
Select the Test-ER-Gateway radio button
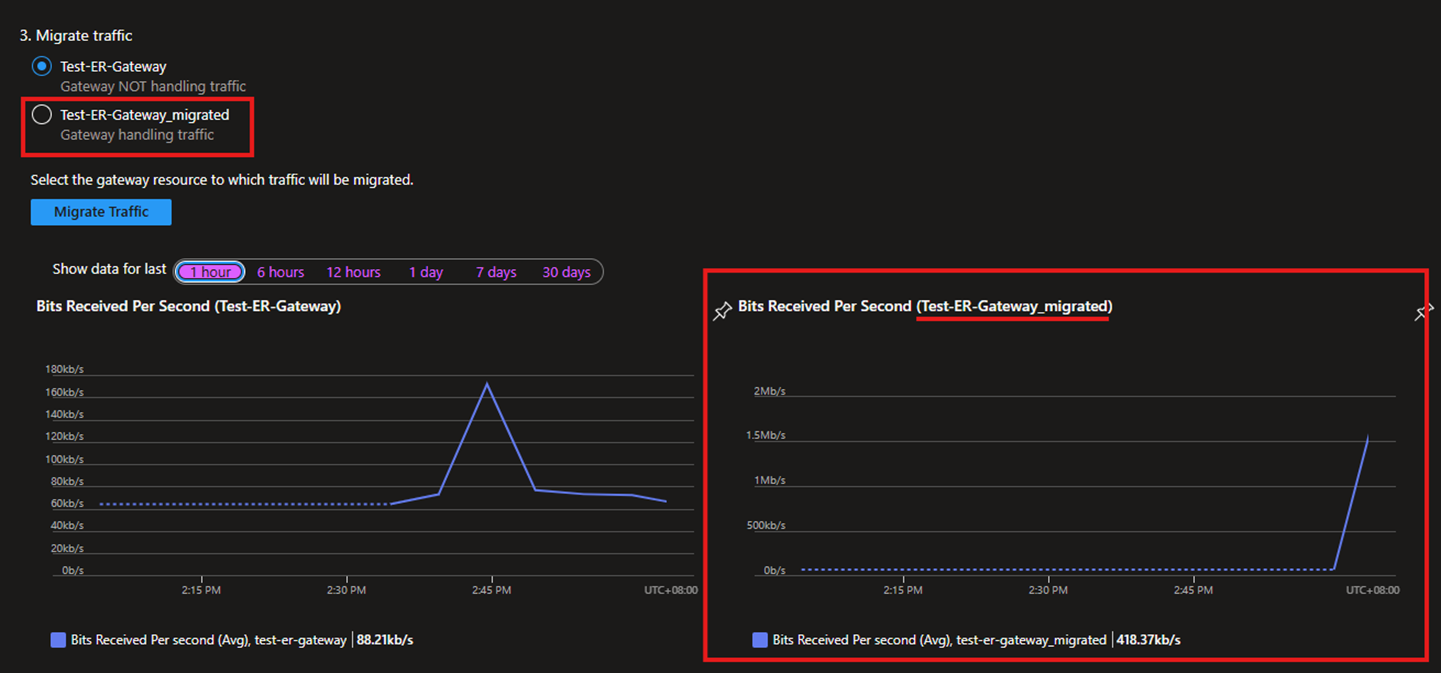41,67
